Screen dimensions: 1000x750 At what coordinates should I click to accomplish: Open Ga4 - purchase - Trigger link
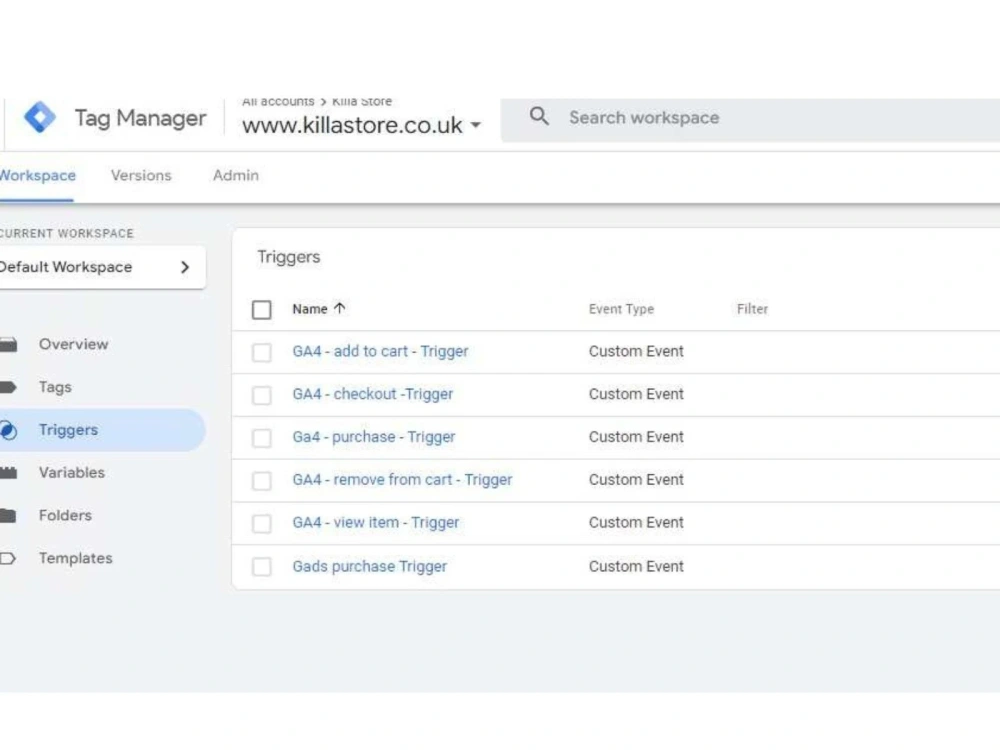374,437
